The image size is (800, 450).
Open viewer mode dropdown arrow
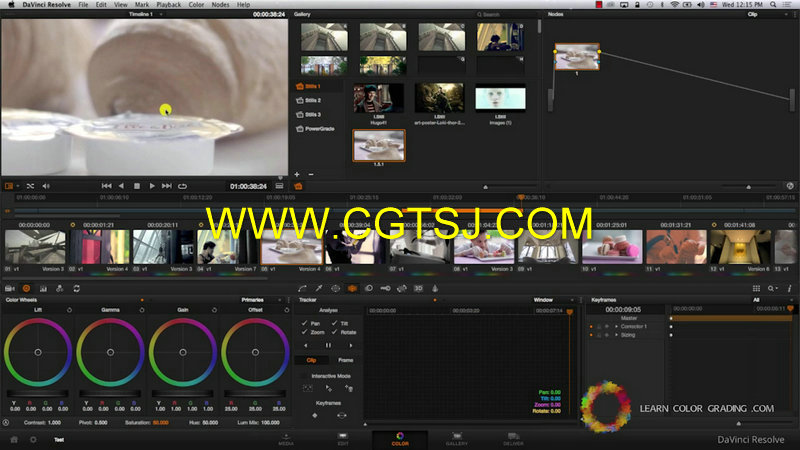17,186
